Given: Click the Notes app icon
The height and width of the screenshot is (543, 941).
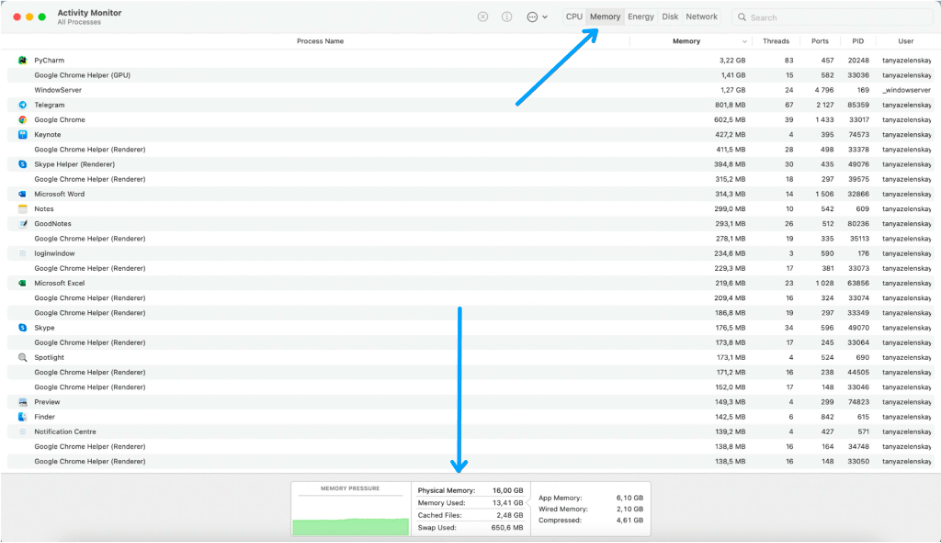Looking at the screenshot, I should point(22,209).
